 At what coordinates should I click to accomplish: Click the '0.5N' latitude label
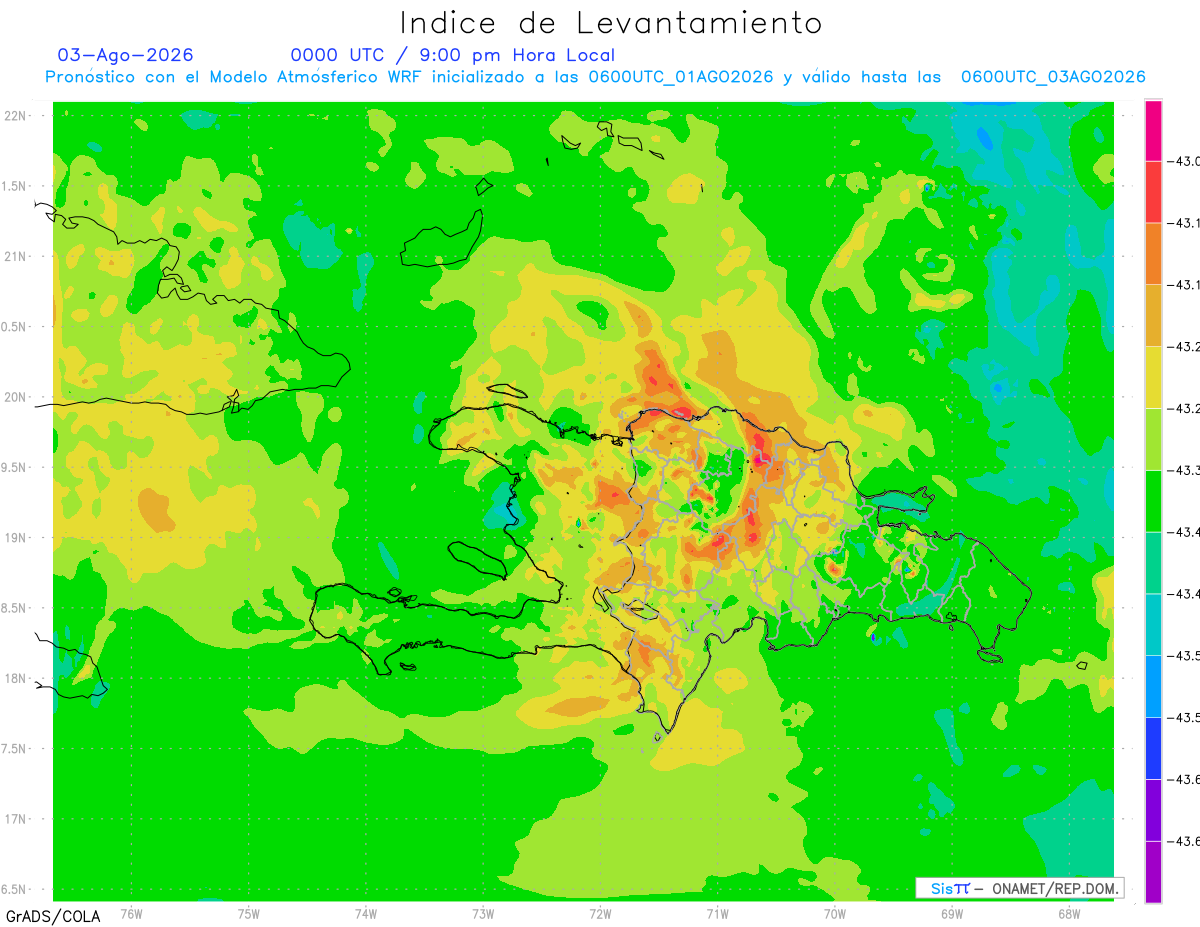14,327
